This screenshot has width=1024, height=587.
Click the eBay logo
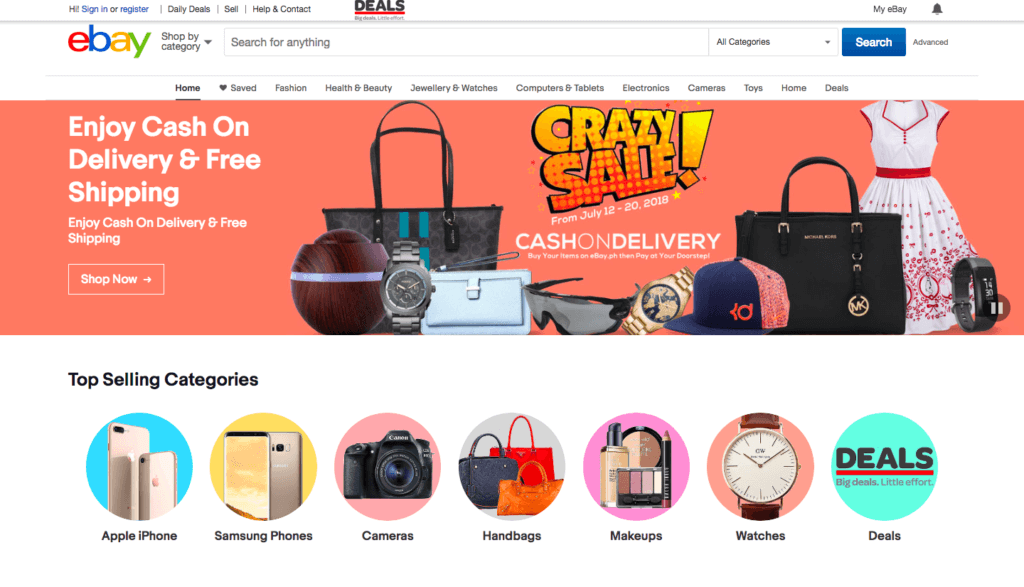click(x=110, y=41)
